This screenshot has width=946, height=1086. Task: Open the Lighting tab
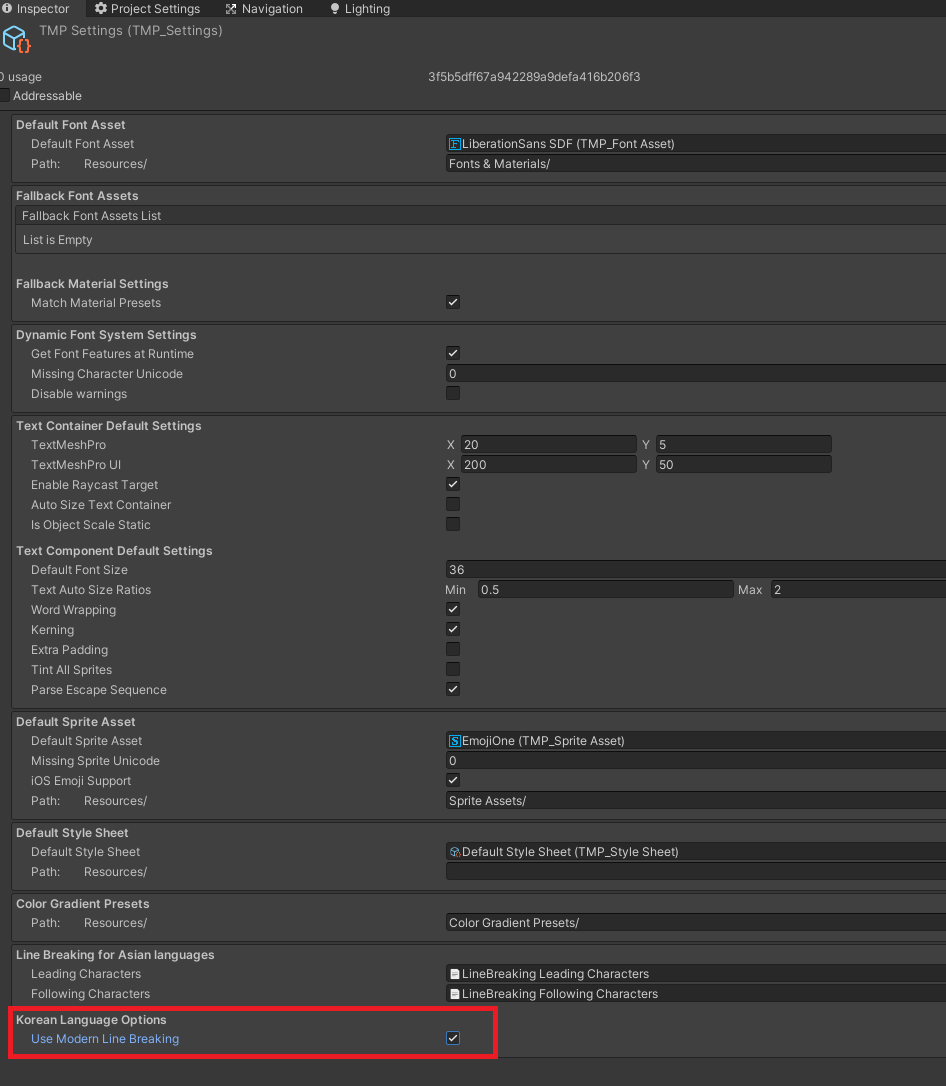360,8
